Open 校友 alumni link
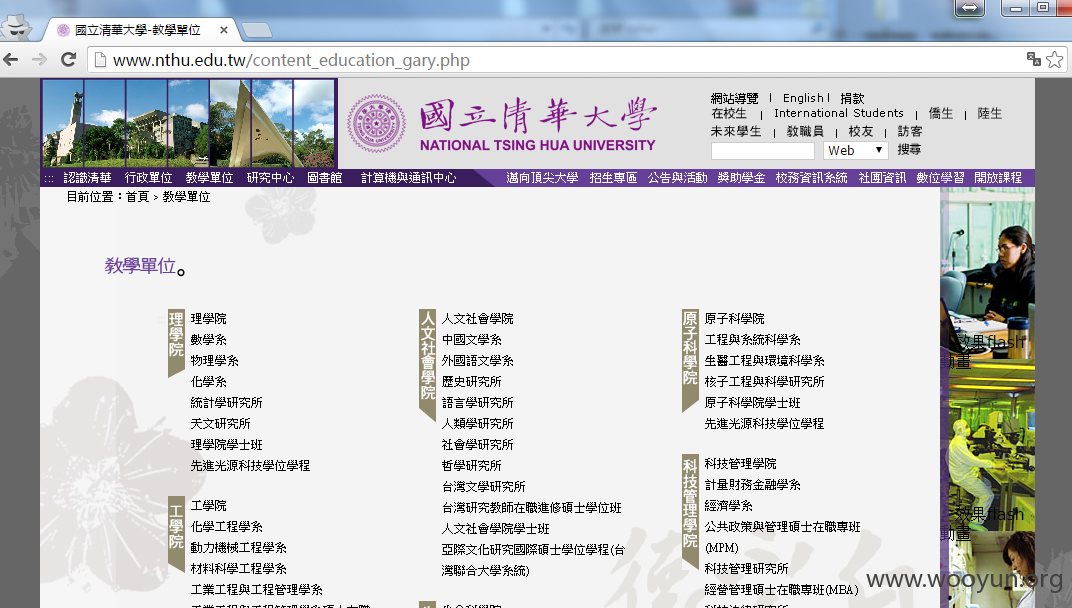The width and height of the screenshot is (1072, 608). [x=861, y=131]
